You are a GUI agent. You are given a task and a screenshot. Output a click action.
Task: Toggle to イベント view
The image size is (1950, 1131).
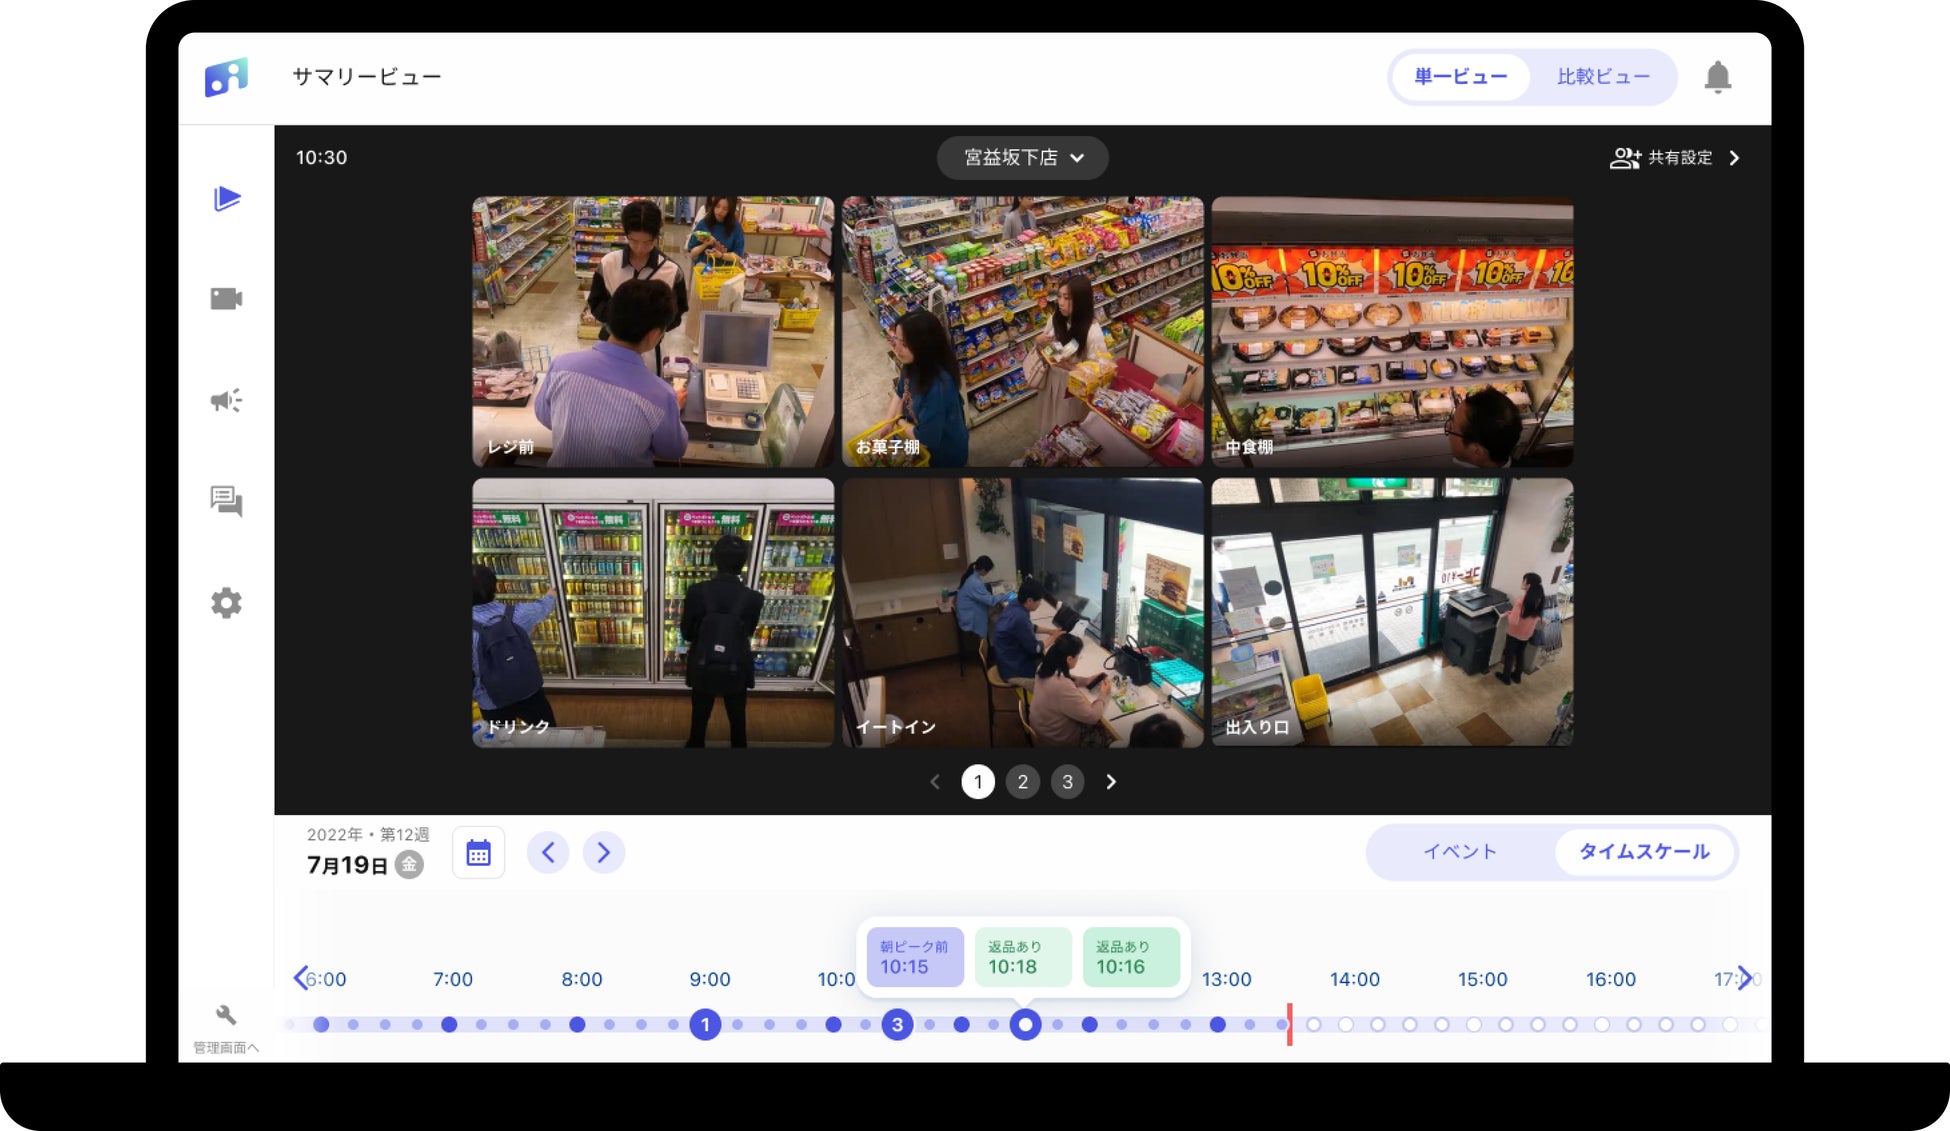(x=1459, y=852)
